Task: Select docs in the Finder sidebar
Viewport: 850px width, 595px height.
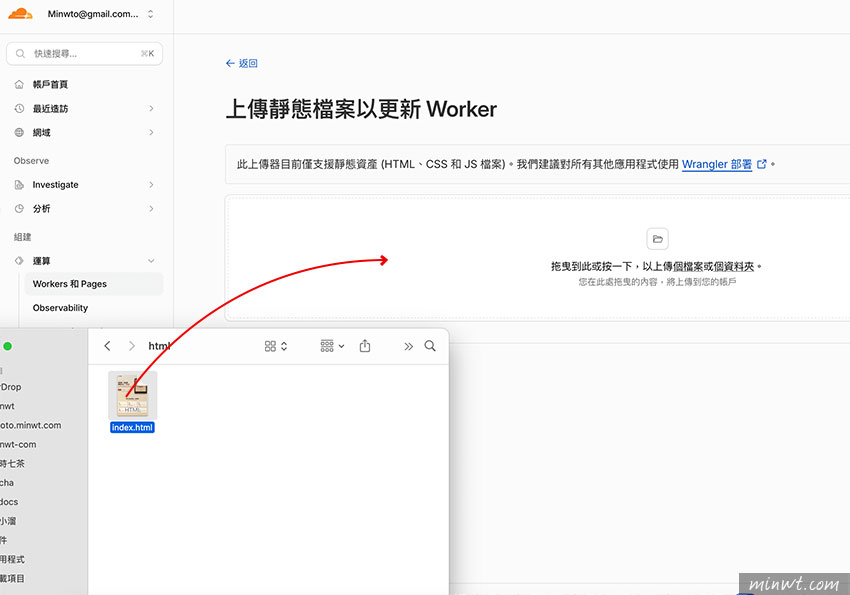Action: [x=10, y=502]
